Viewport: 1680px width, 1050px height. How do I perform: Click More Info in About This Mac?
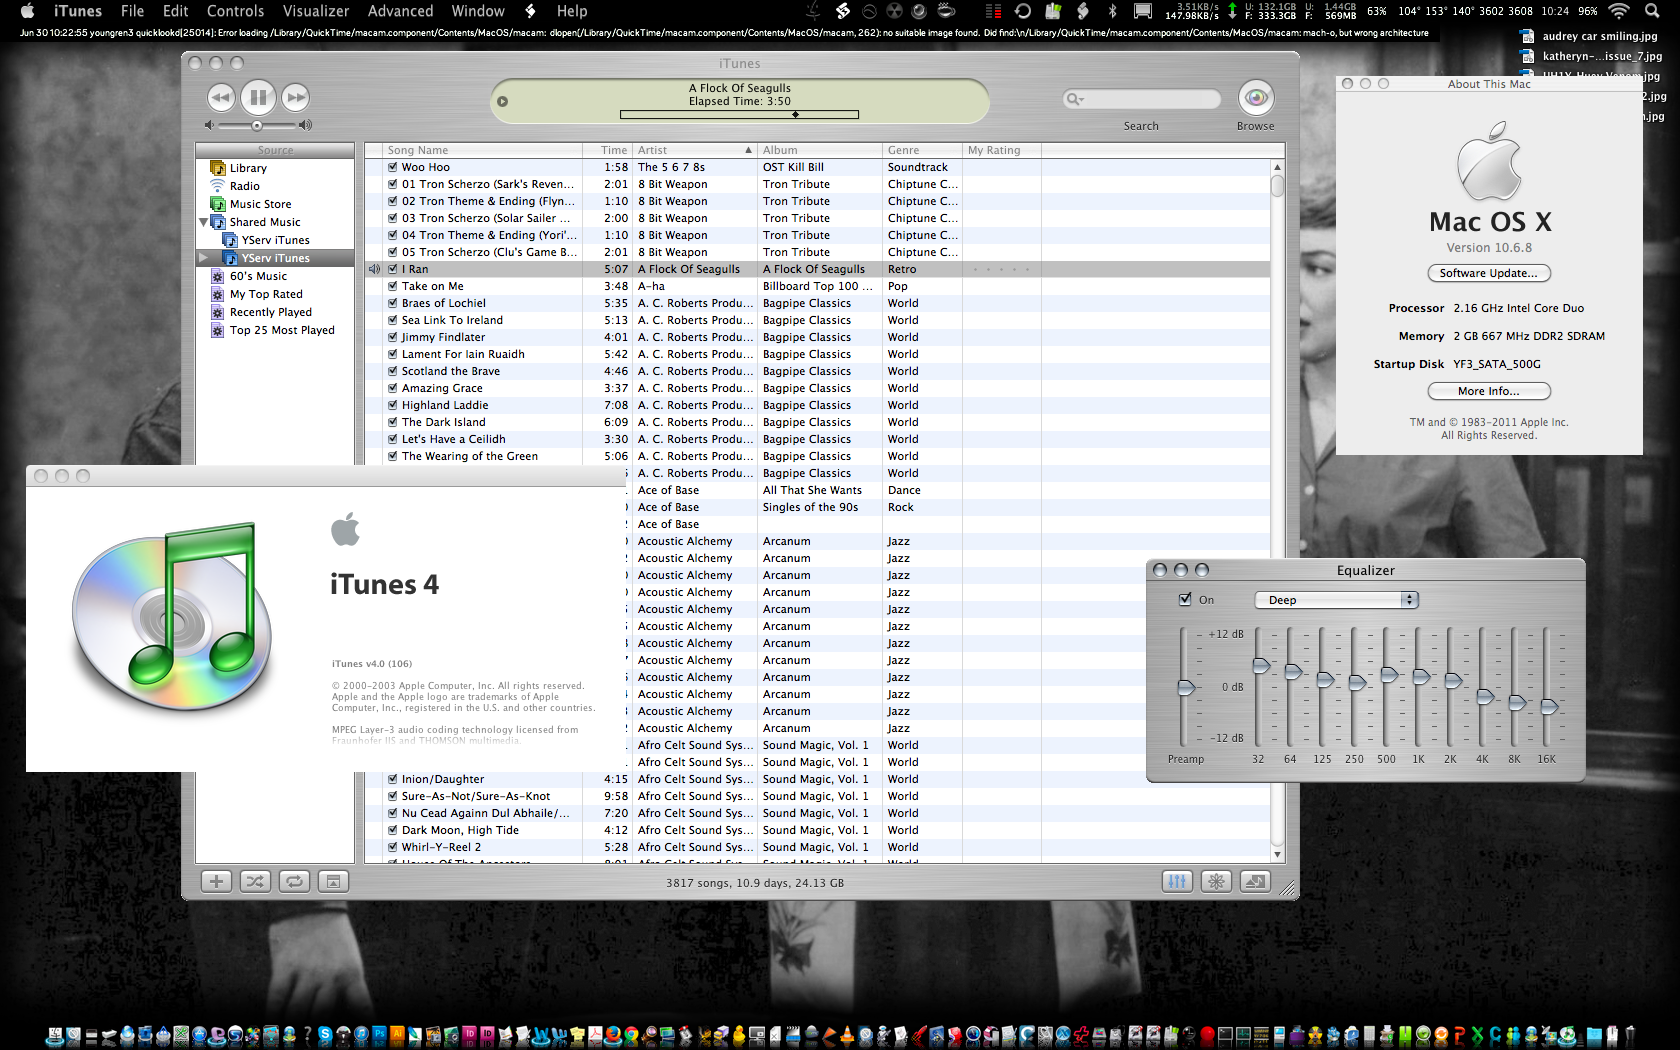point(1489,391)
